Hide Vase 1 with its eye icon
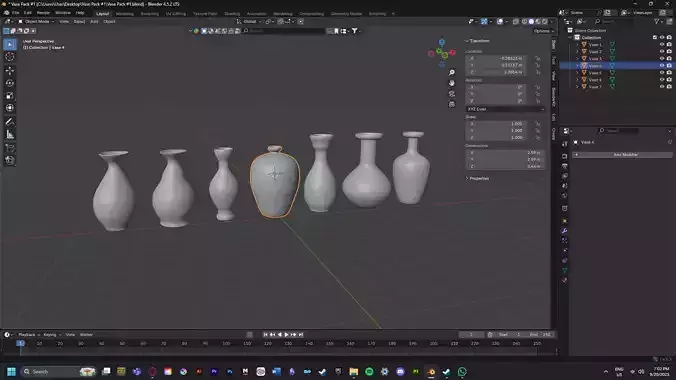This screenshot has width=676, height=380. tap(662, 44)
